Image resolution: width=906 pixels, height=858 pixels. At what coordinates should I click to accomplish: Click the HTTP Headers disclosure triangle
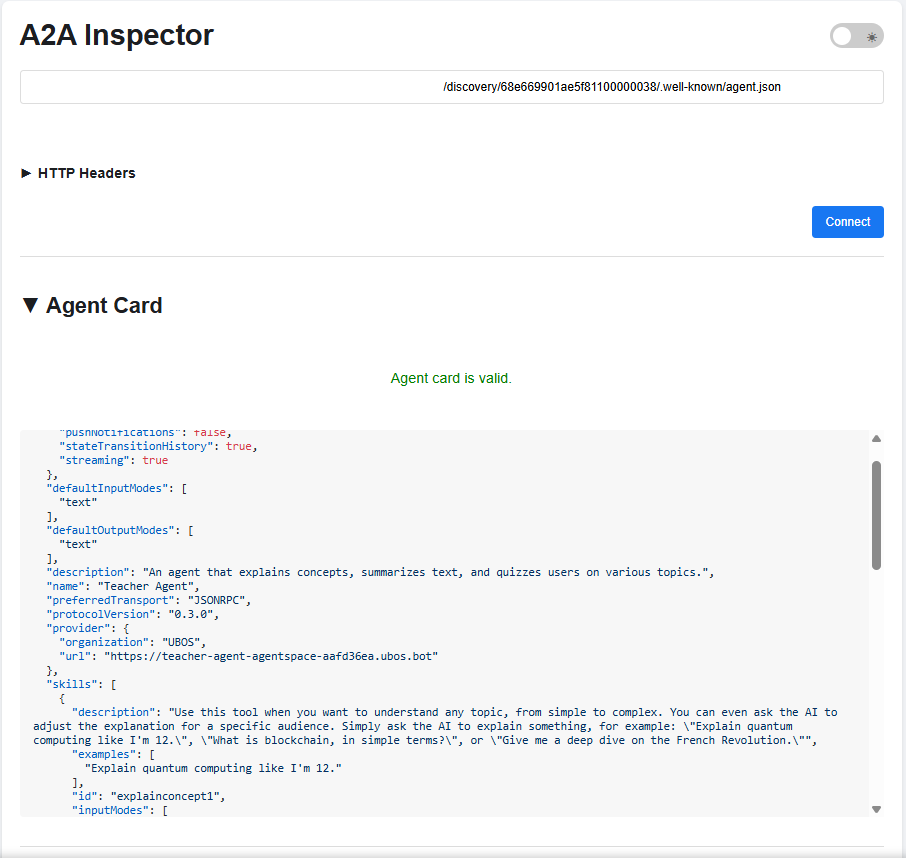tap(25, 172)
